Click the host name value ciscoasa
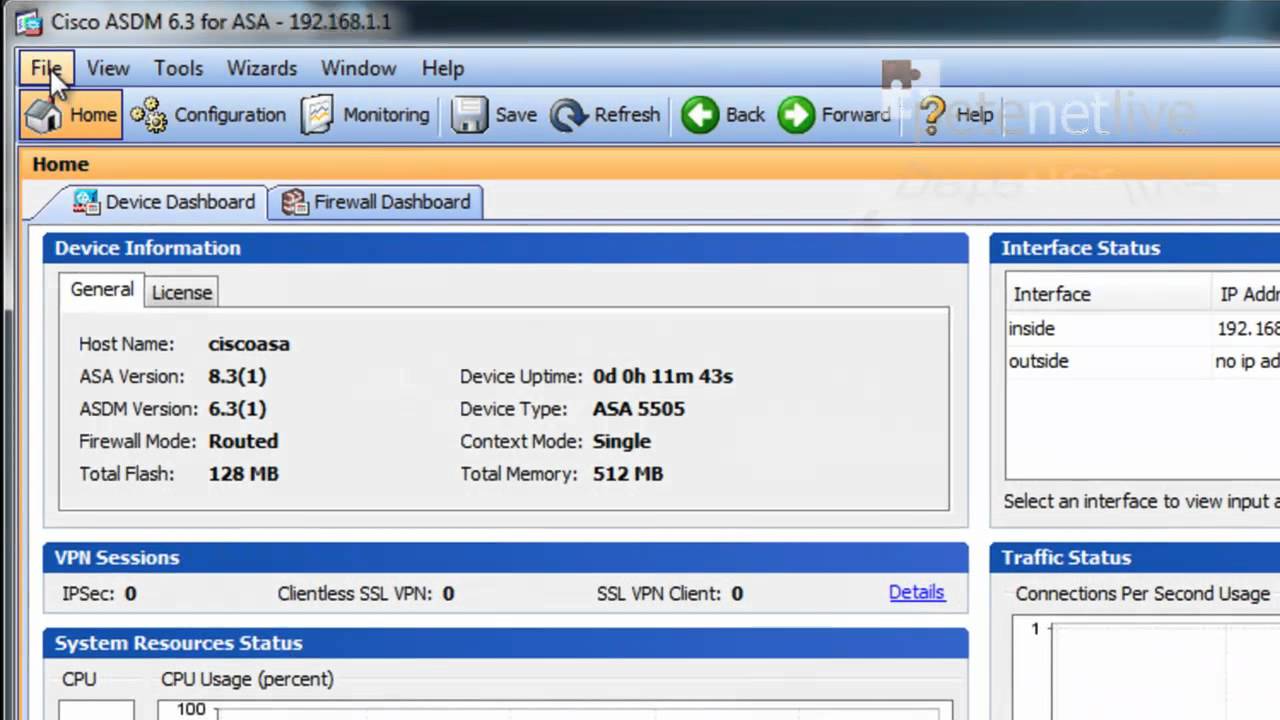The height and width of the screenshot is (720, 1280). tap(249, 344)
